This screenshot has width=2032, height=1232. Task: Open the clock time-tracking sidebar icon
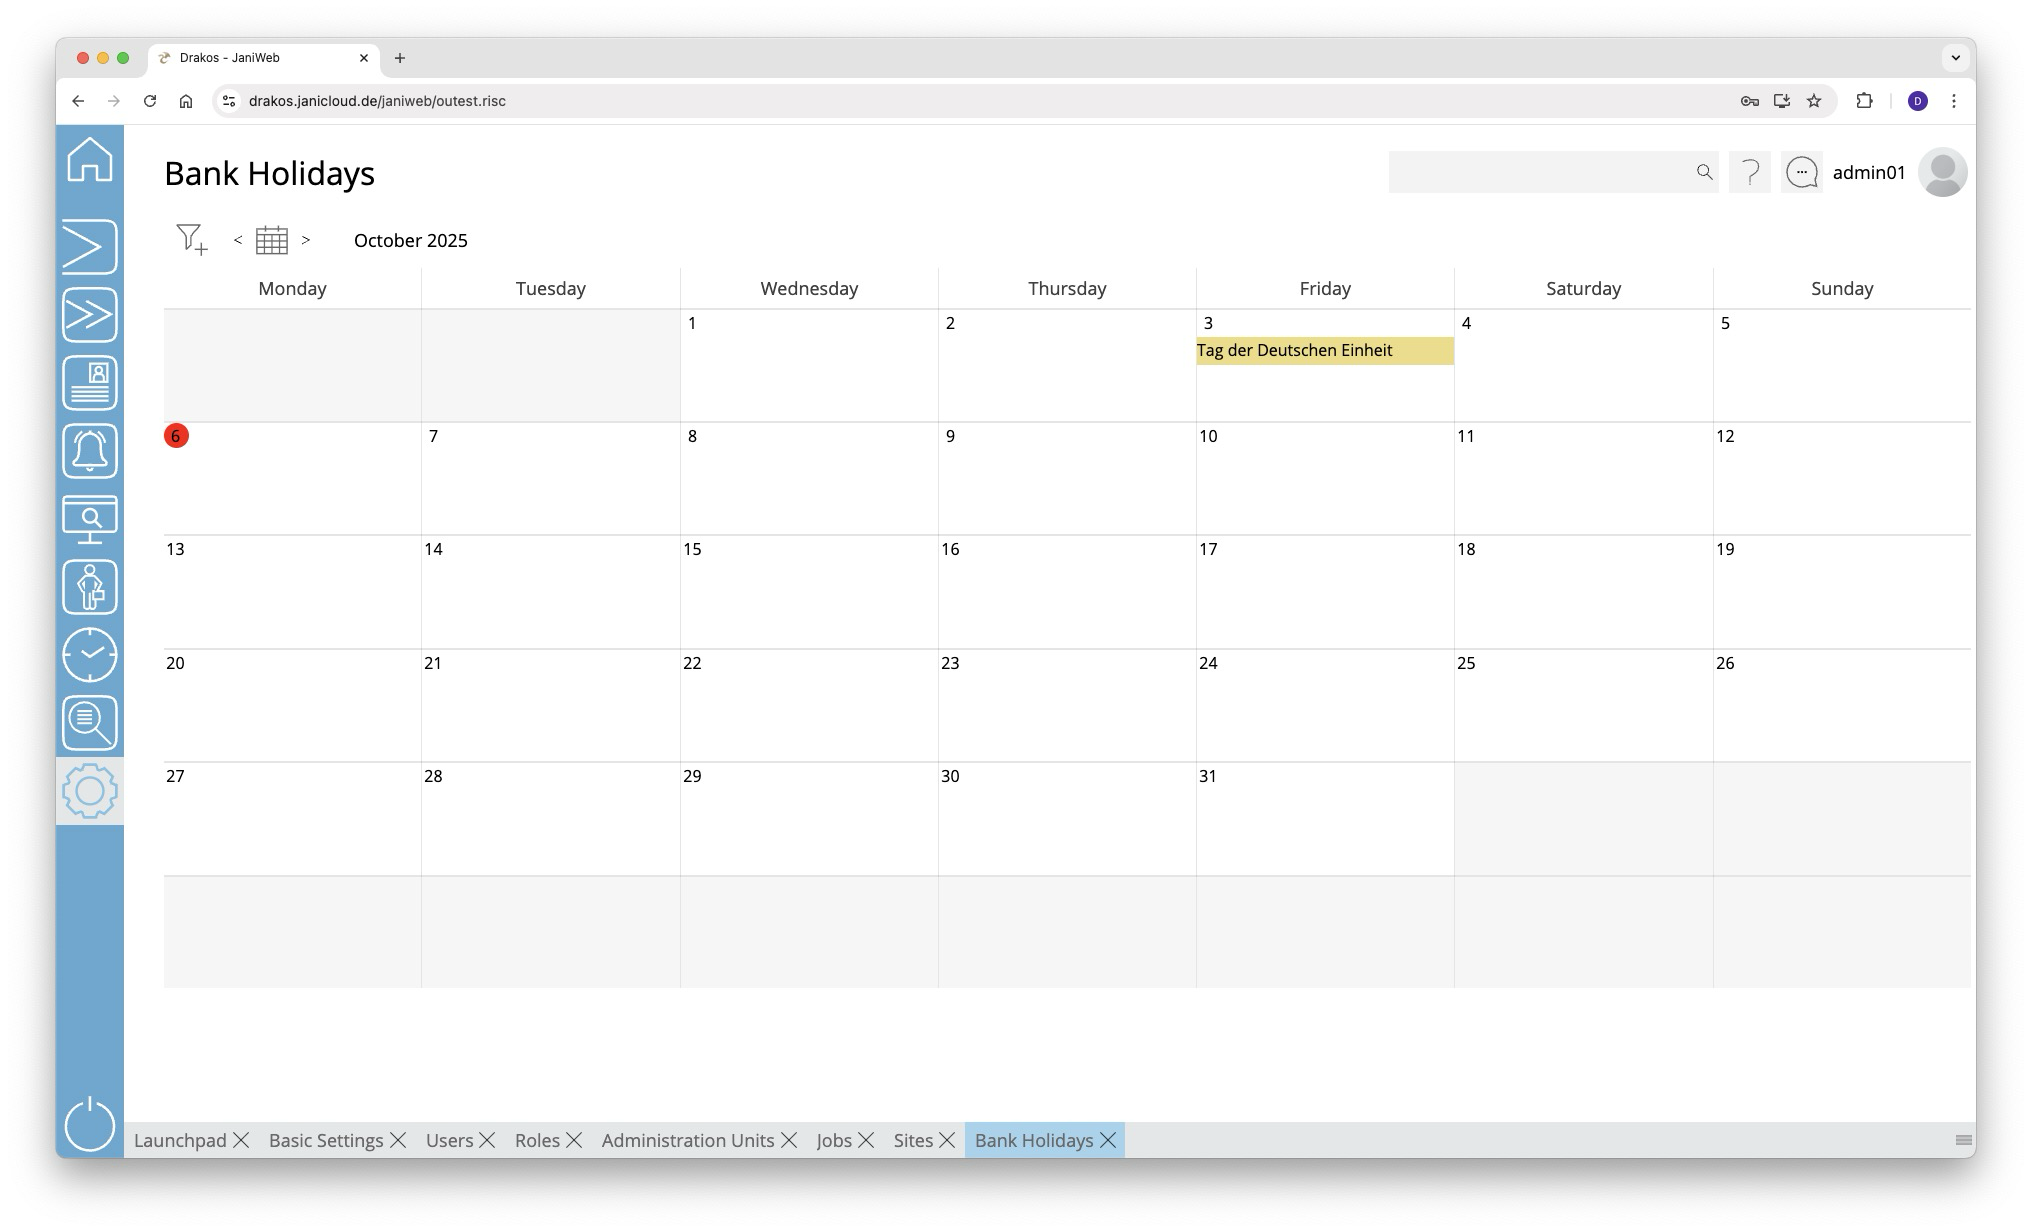[90, 655]
